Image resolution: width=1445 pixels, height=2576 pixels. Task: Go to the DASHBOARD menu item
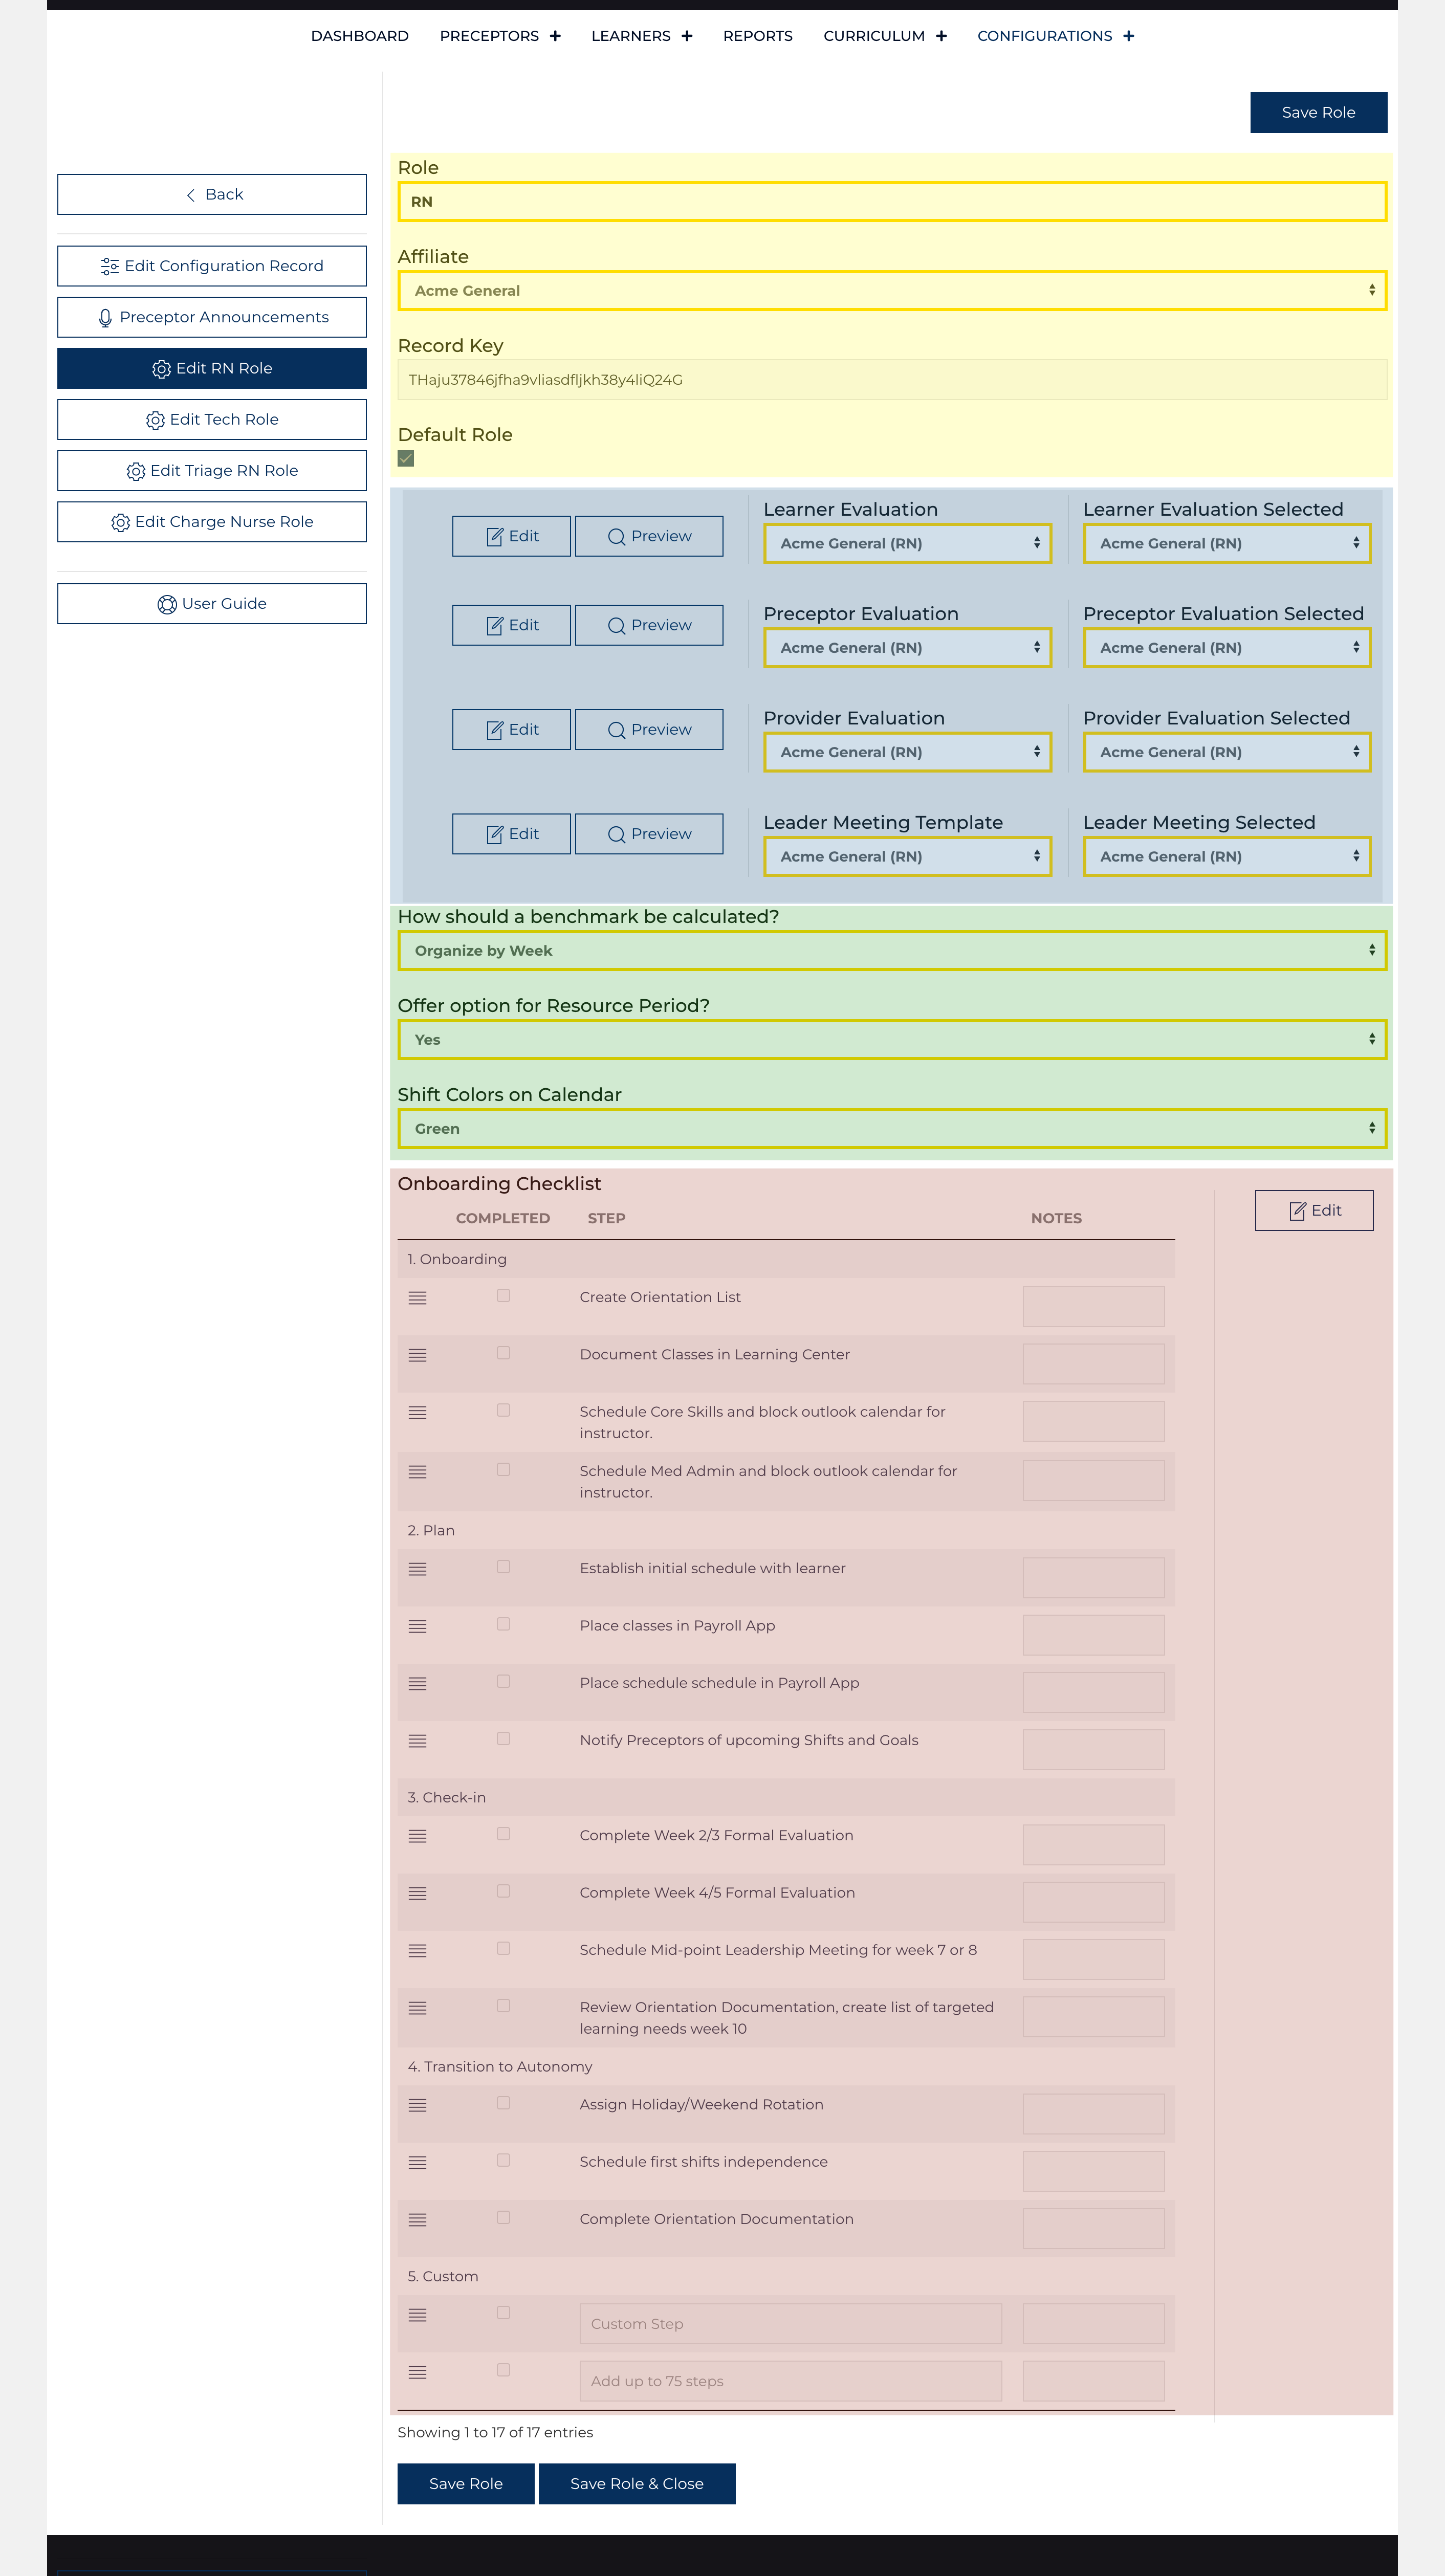(x=359, y=36)
